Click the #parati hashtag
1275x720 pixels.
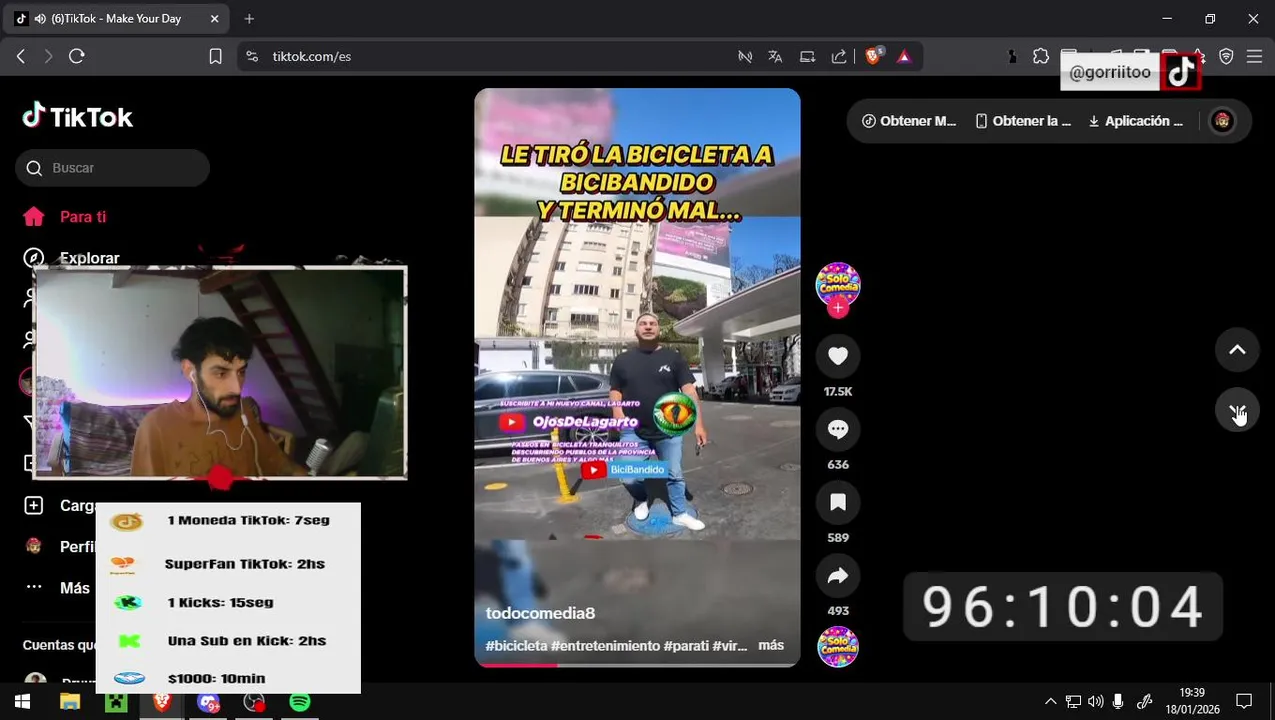686,646
